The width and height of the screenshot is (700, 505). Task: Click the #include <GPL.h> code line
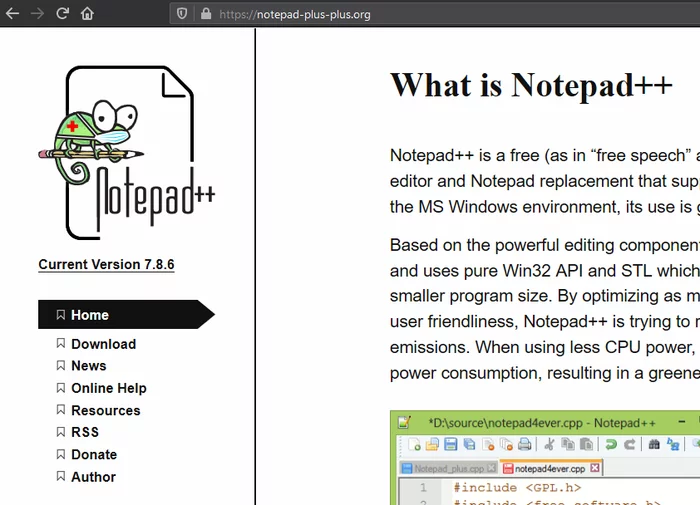point(517,488)
